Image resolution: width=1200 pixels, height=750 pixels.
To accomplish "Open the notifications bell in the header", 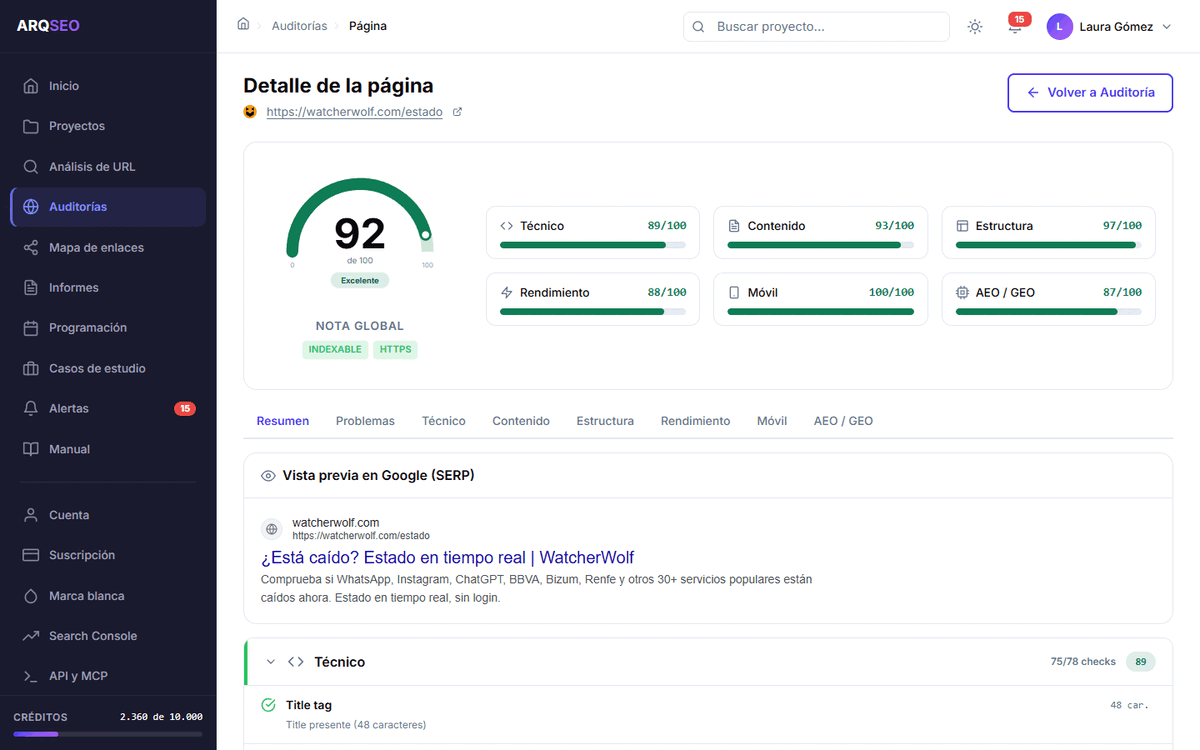I will pyautogui.click(x=1015, y=27).
